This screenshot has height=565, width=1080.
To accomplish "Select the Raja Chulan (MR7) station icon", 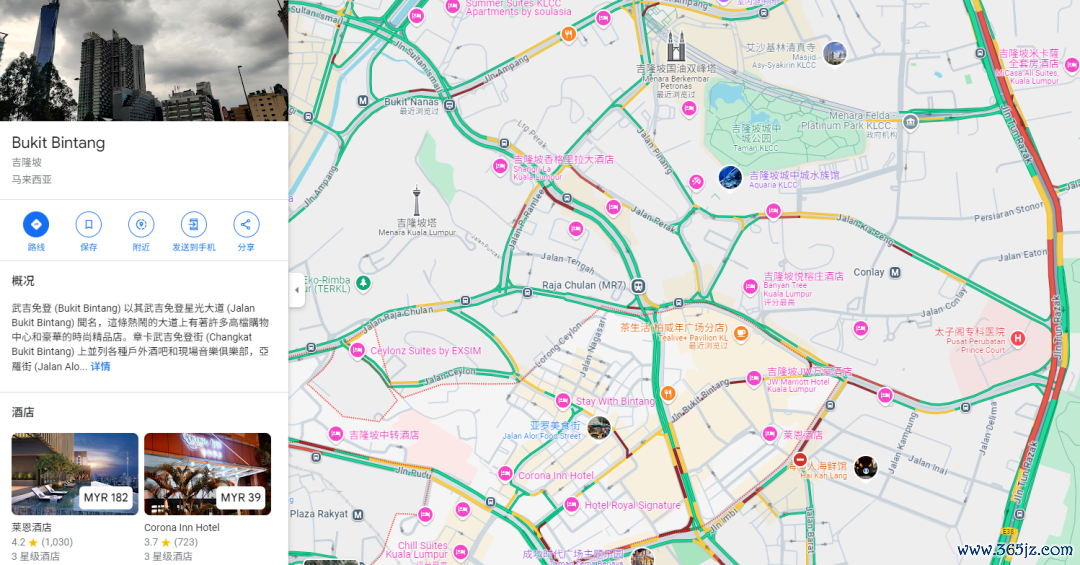I will [638, 285].
